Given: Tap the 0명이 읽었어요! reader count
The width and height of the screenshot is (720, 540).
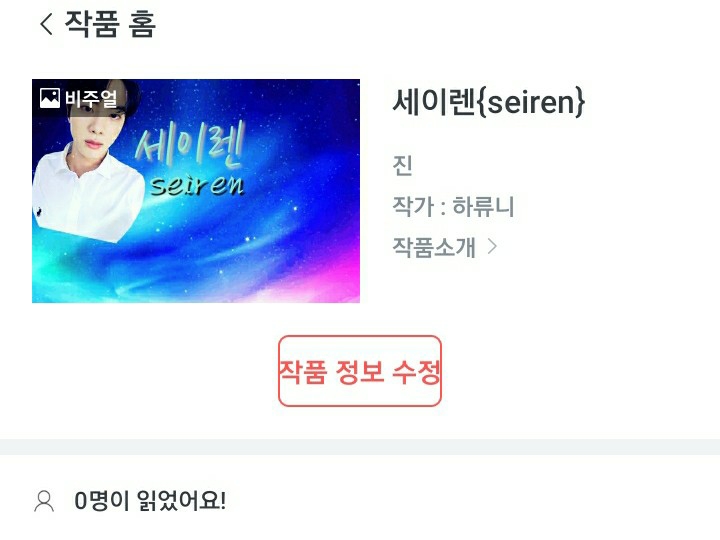Looking at the screenshot, I should pyautogui.click(x=150, y=501).
